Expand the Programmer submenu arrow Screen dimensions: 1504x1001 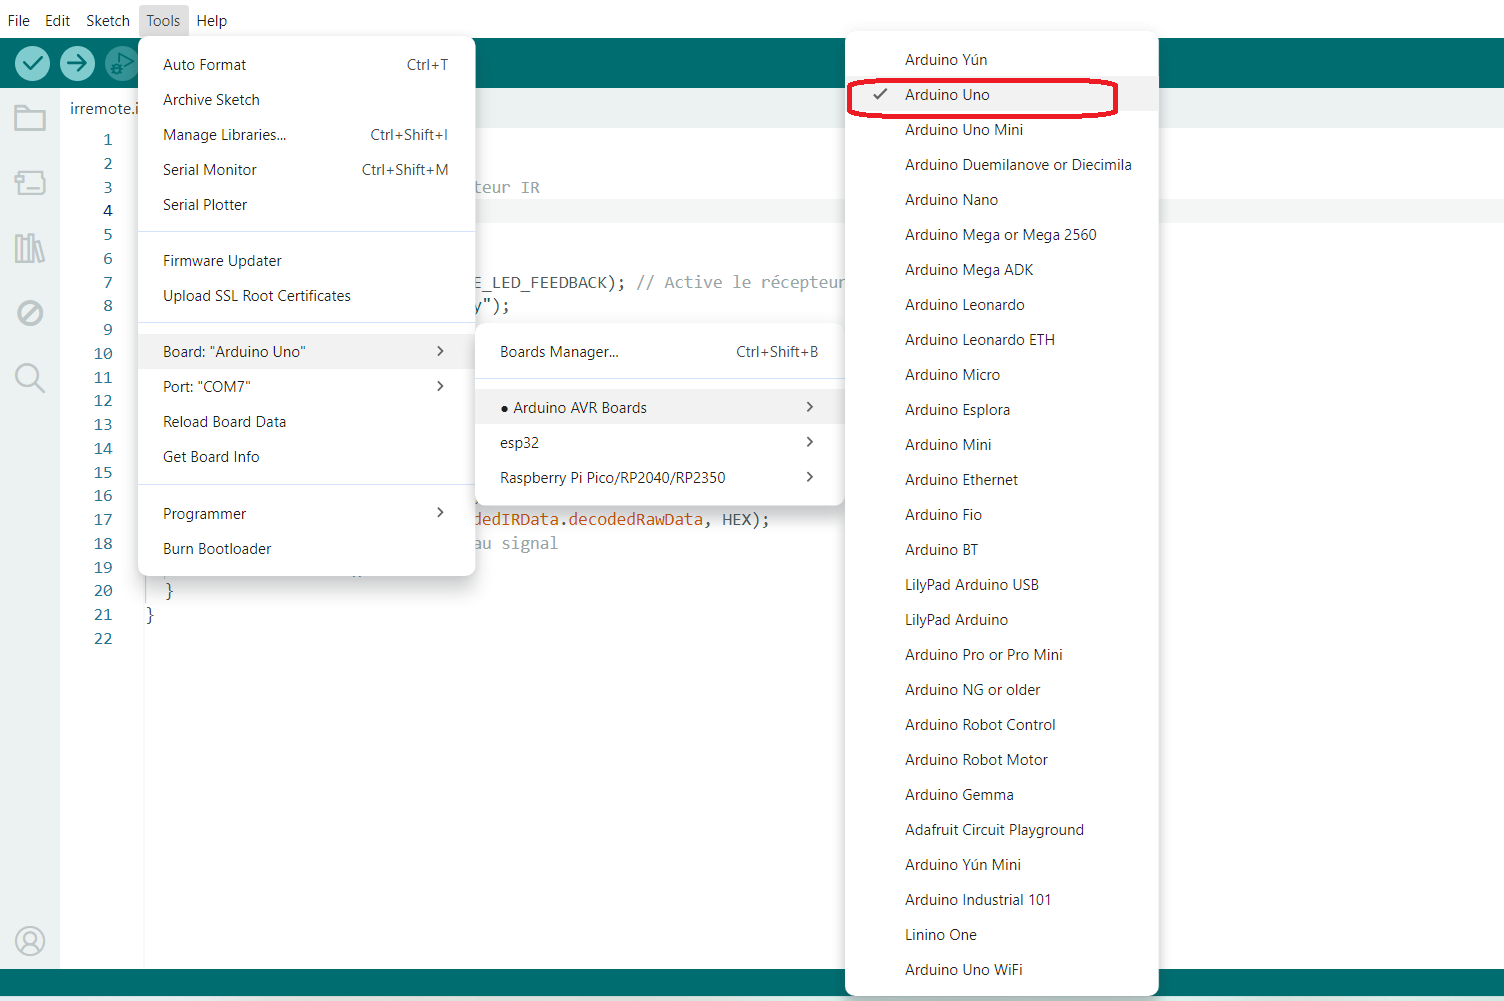point(440,513)
